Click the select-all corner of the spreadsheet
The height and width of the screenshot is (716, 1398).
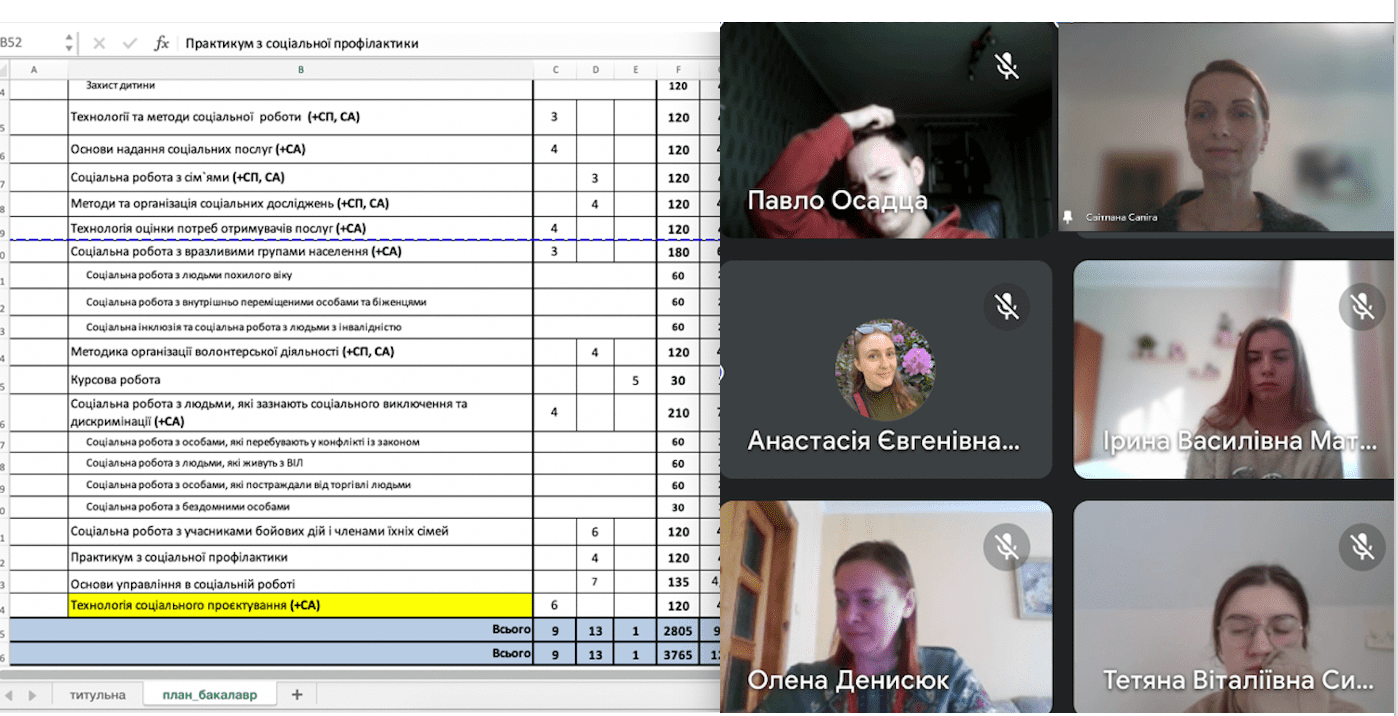[x=4, y=69]
